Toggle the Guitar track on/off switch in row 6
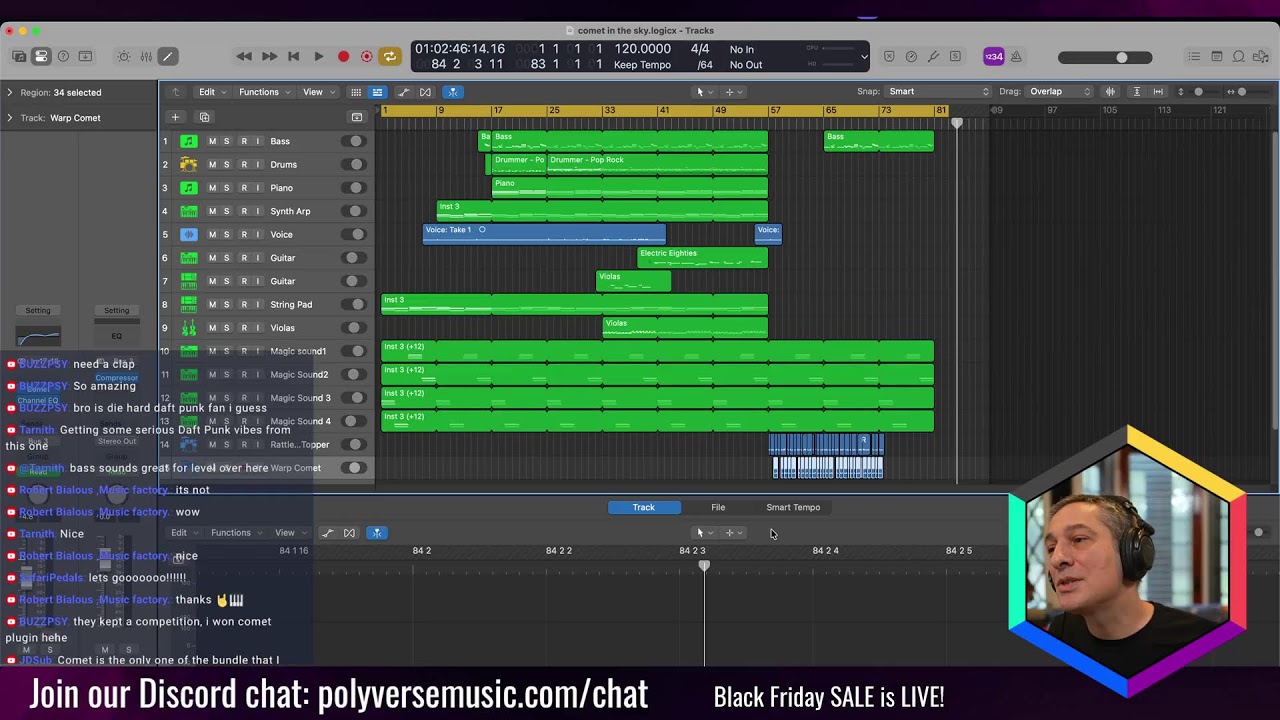This screenshot has width=1280, height=720. pyautogui.click(x=353, y=258)
